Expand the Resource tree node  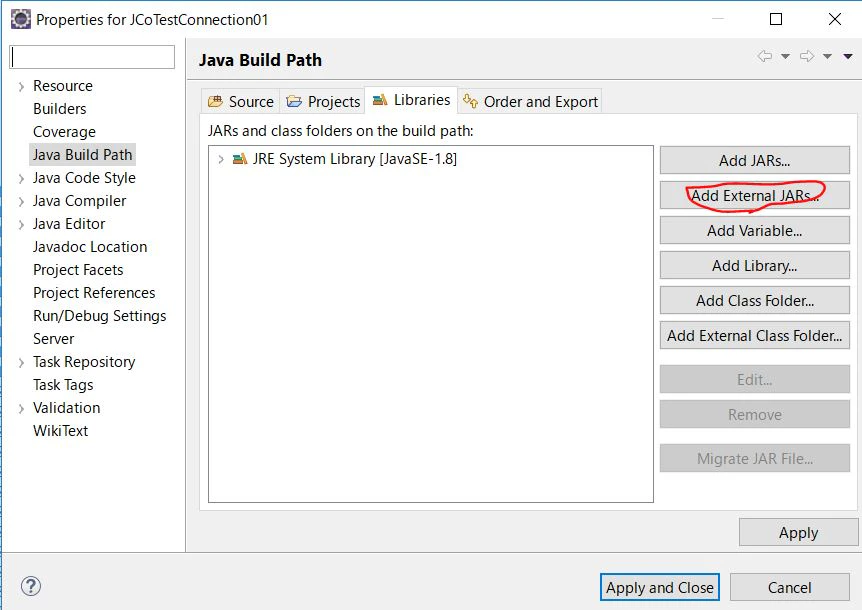point(21,86)
